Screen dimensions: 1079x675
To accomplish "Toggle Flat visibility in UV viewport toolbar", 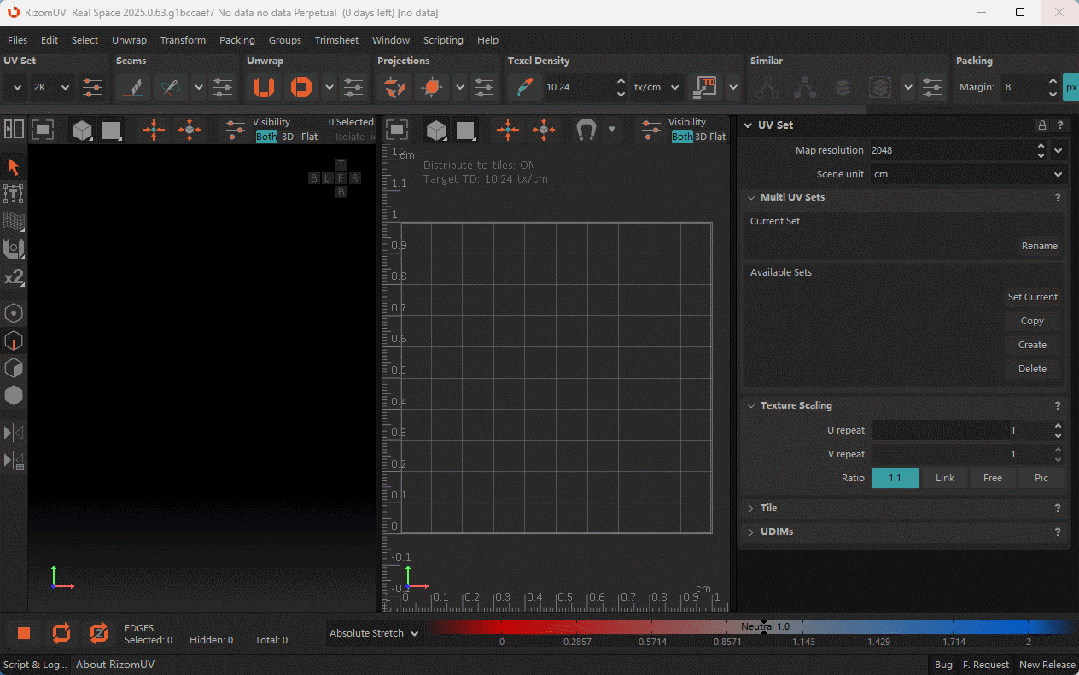I will click(718, 136).
